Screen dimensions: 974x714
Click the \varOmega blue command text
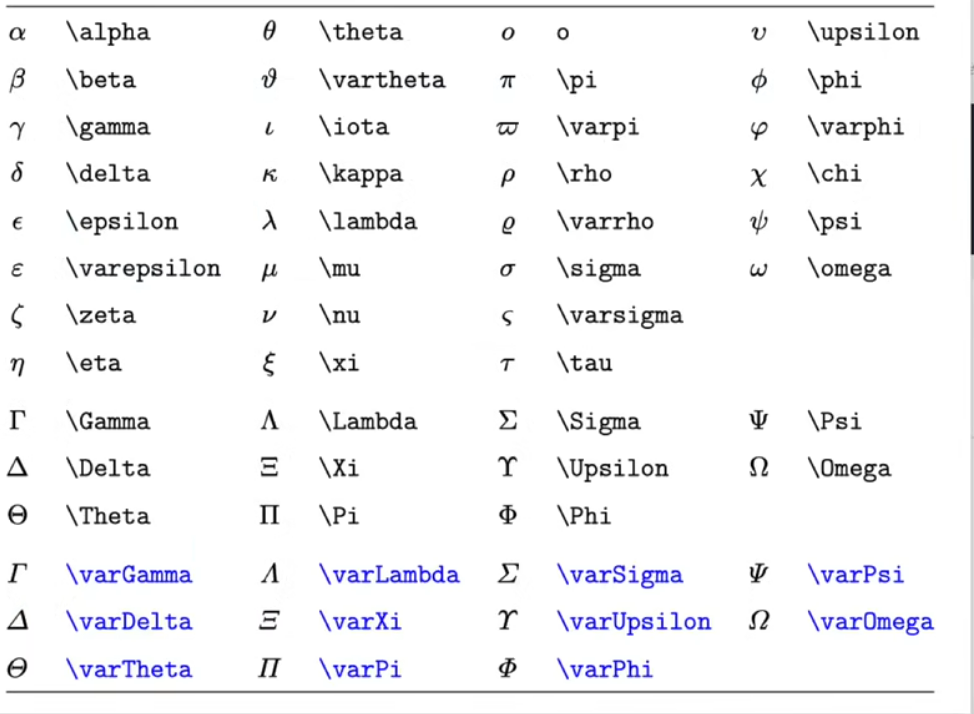[870, 622]
